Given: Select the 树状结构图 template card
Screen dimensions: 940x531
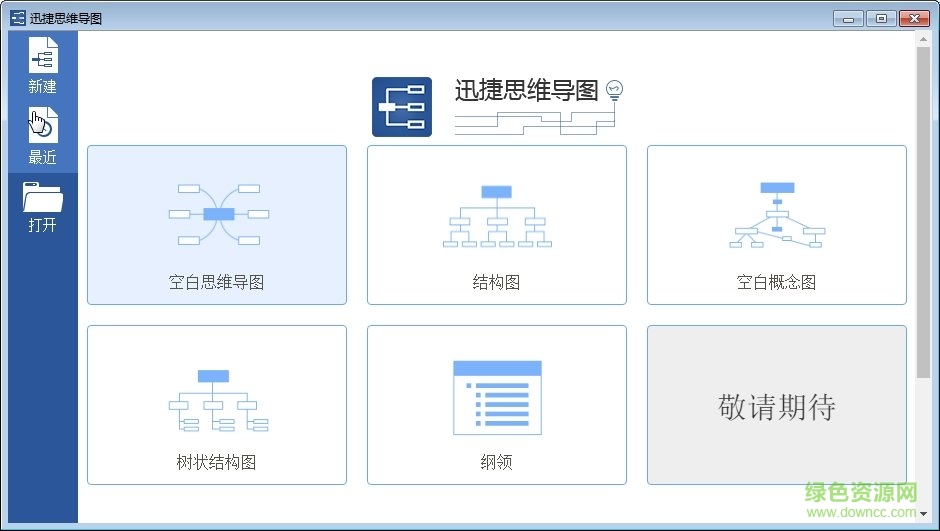Looking at the screenshot, I should point(217,405).
